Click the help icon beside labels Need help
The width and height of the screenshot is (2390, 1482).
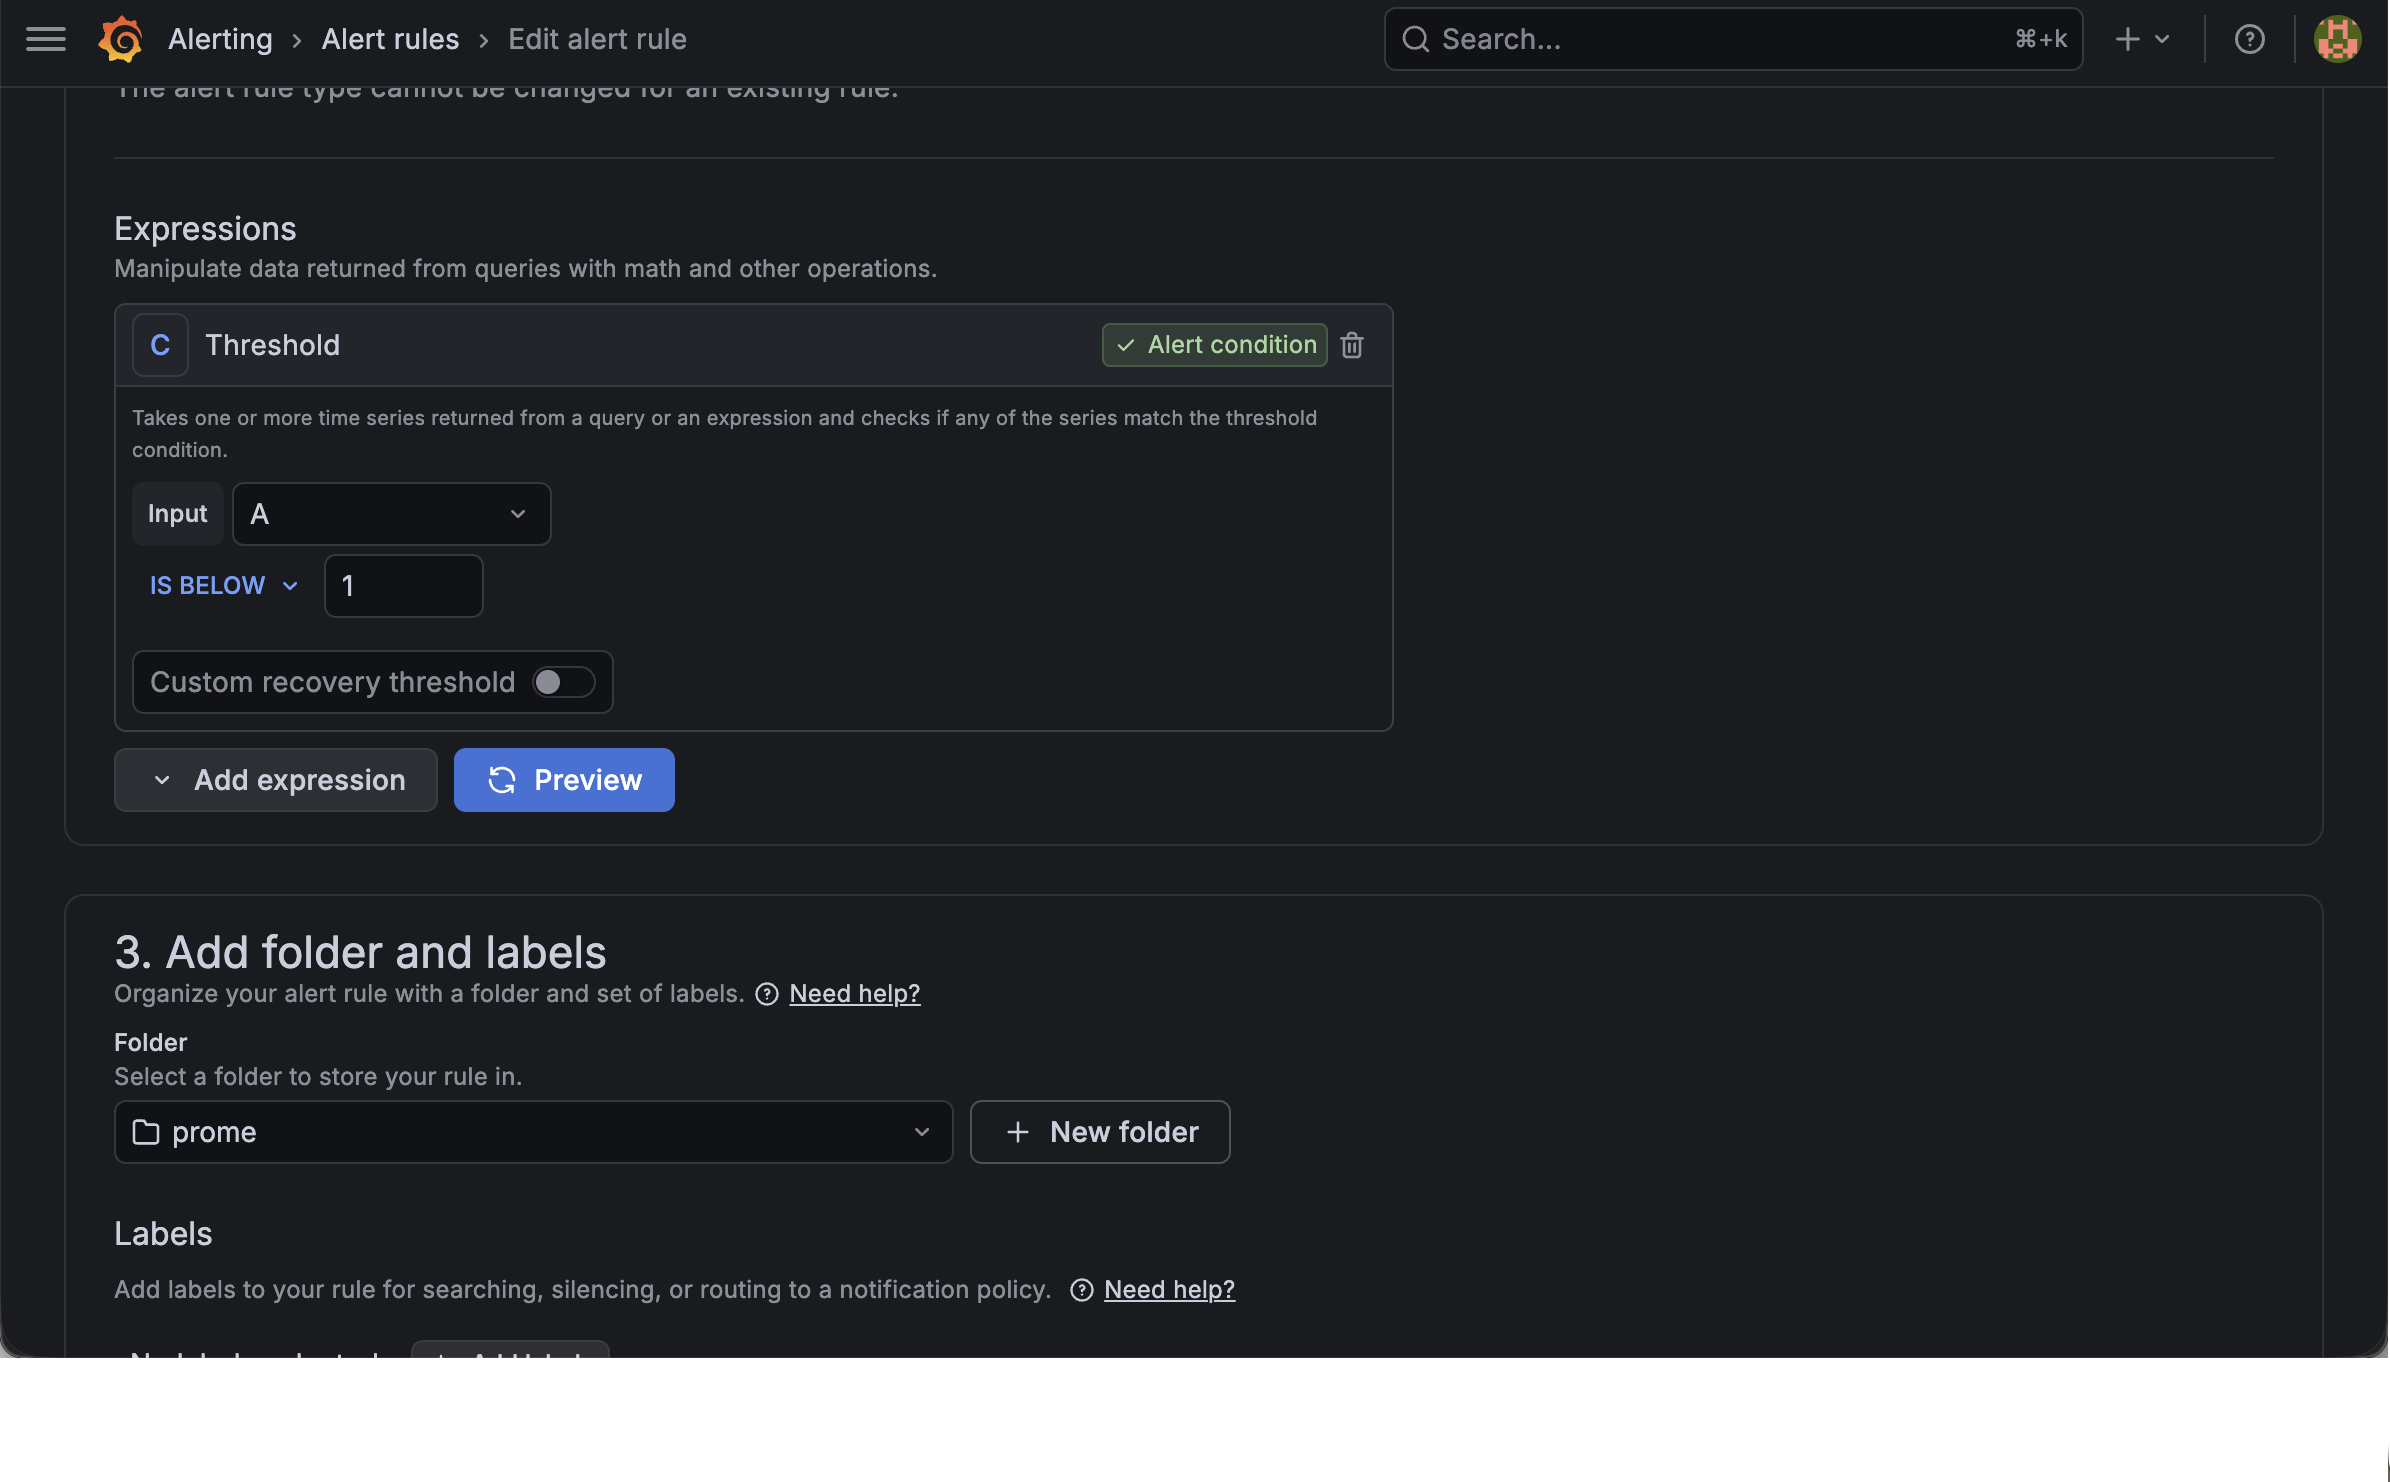tap(1082, 1290)
